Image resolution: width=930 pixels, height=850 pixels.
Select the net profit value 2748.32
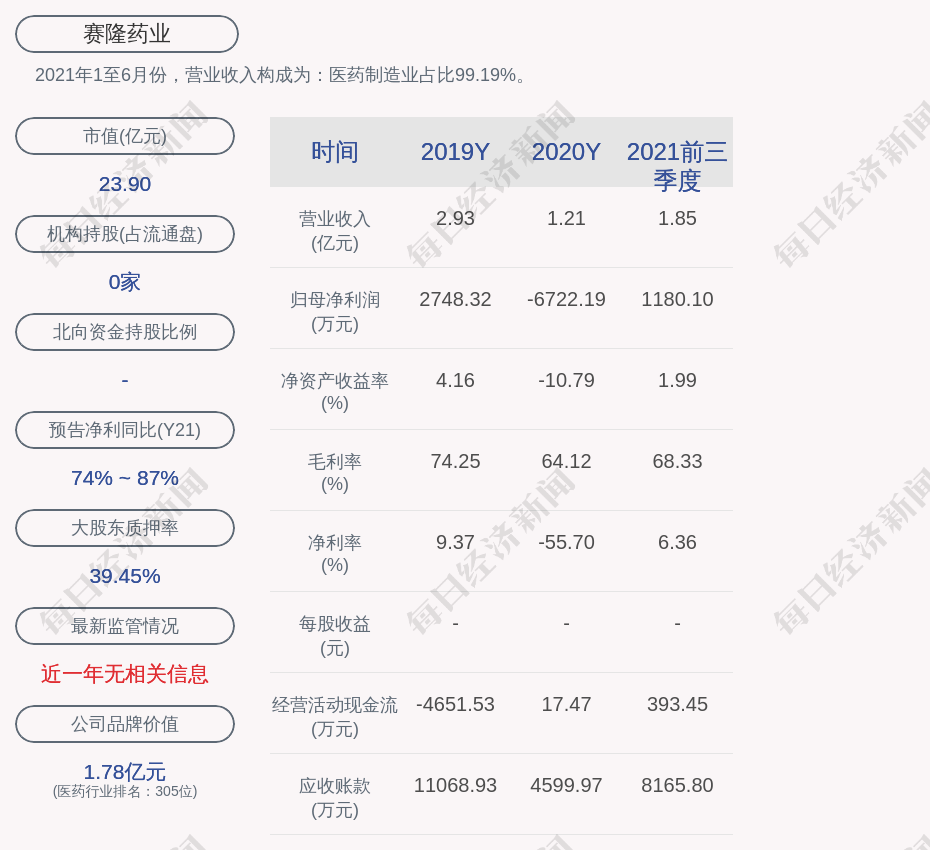(456, 300)
